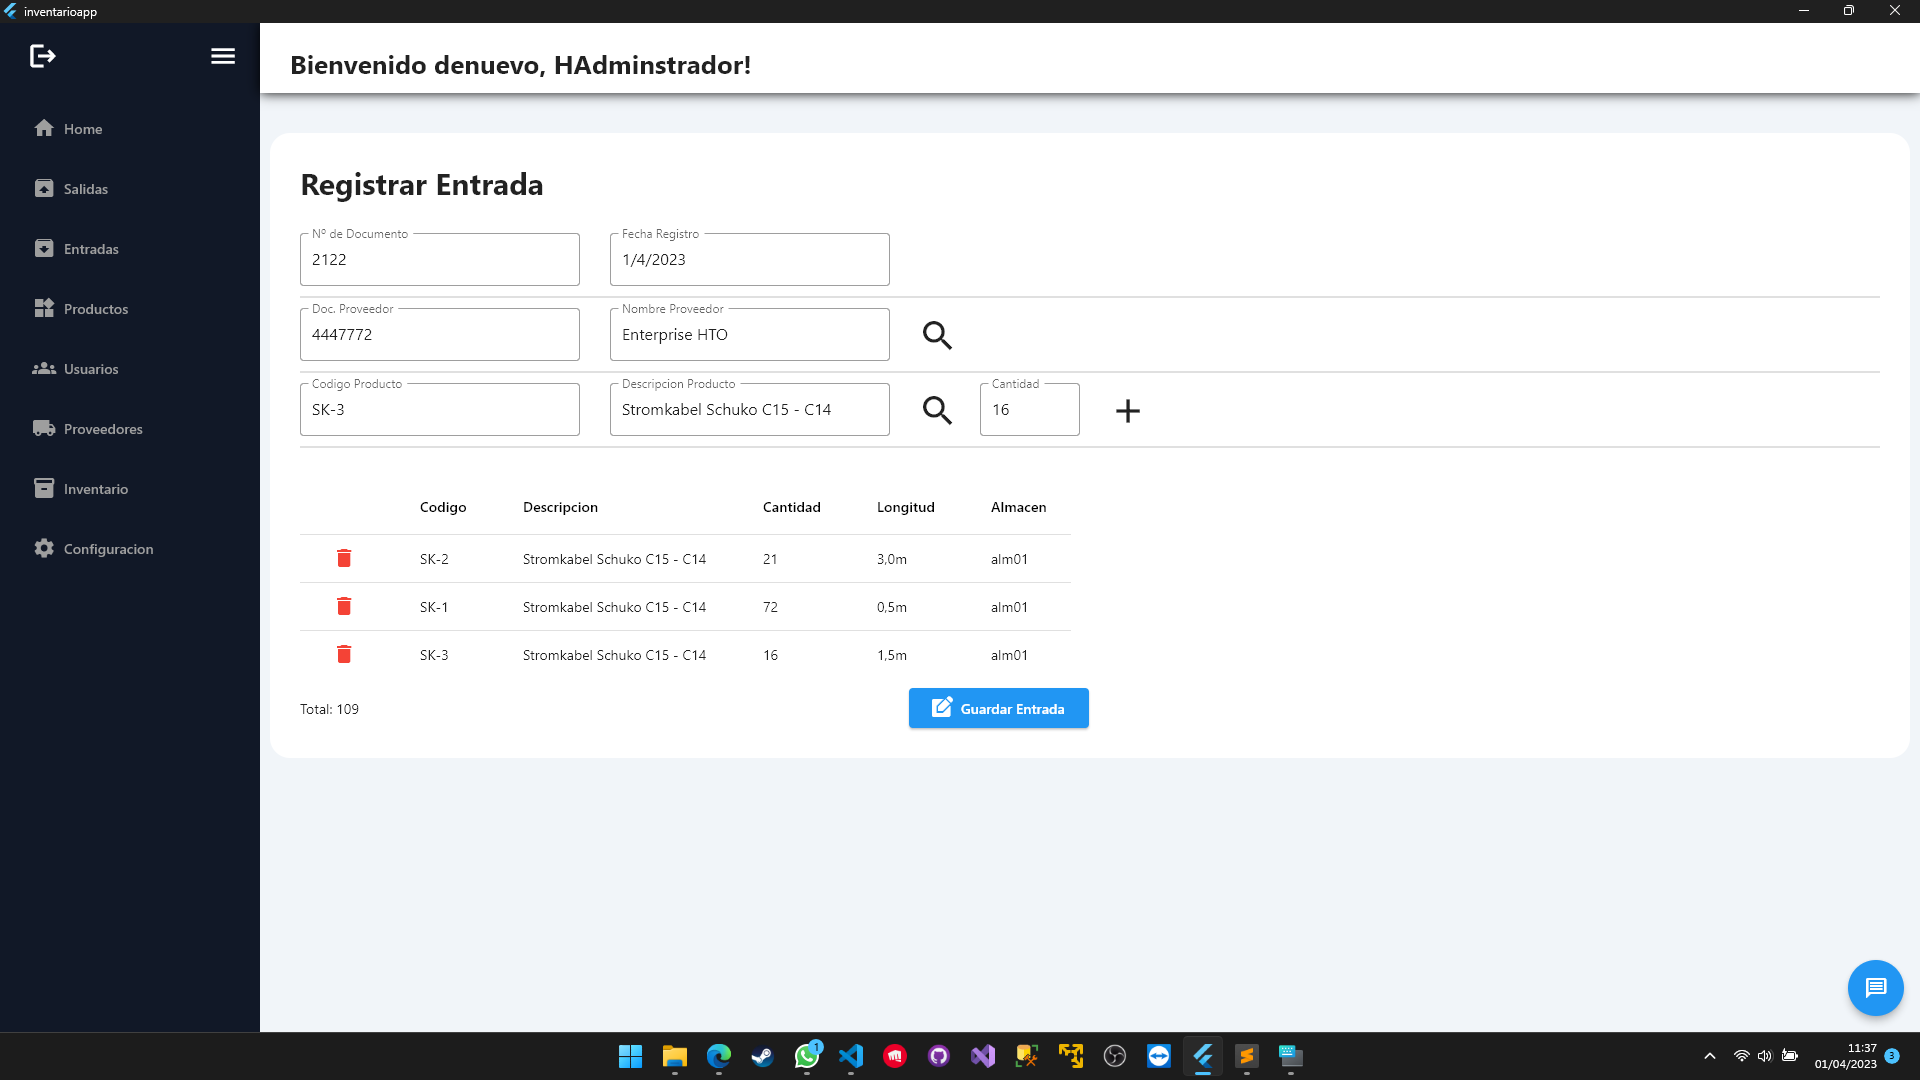Open Visual Studio Code from taskbar
Viewport: 1920px width, 1080px height.
point(851,1056)
